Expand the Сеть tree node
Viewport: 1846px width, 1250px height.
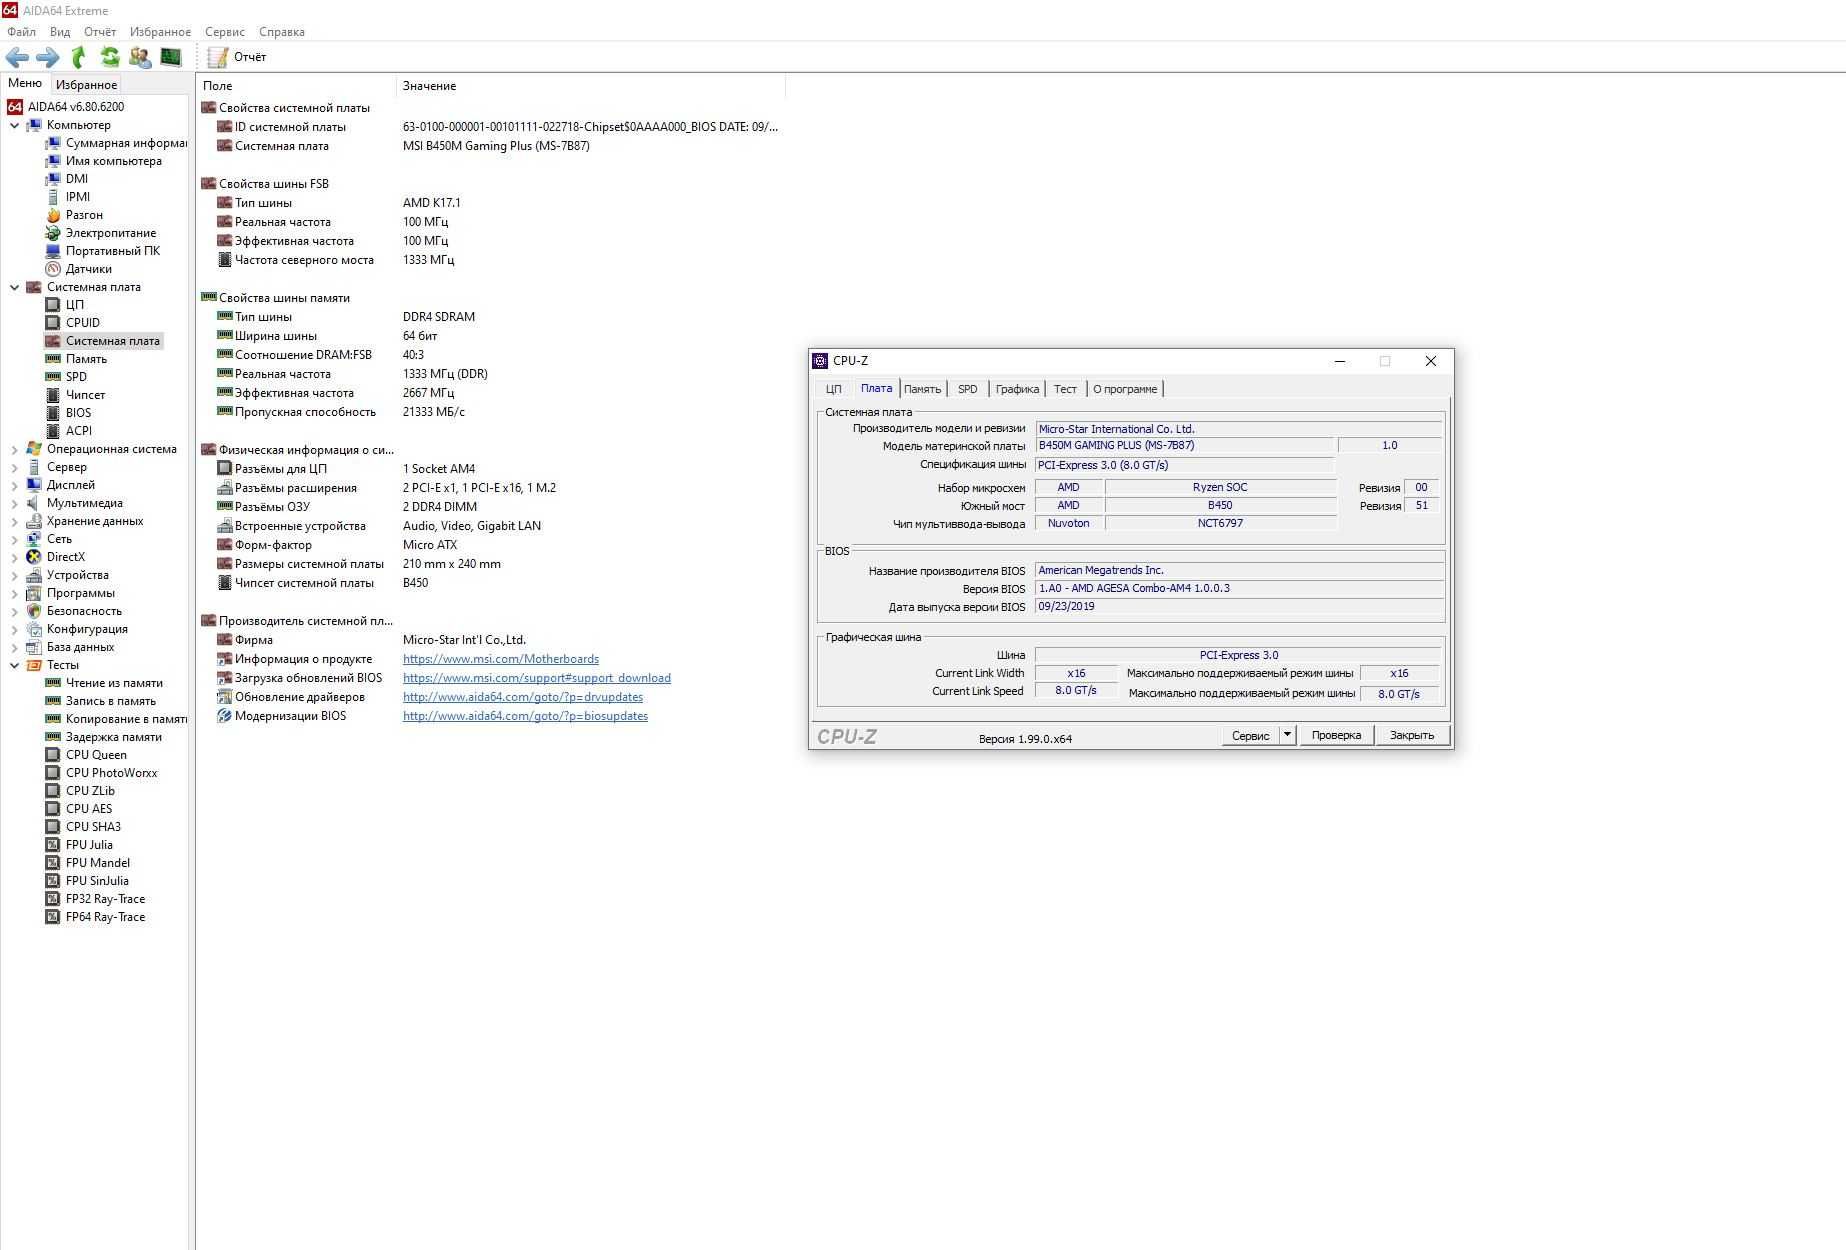coord(14,539)
